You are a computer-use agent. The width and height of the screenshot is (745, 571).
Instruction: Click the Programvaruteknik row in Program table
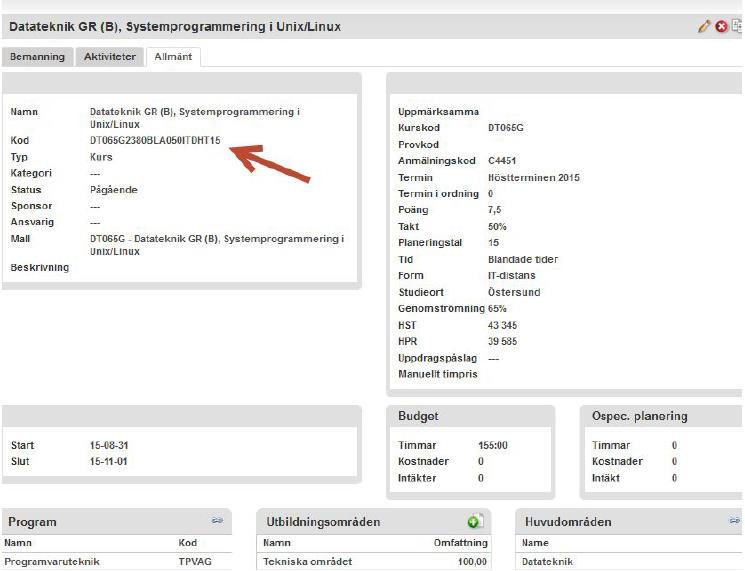coord(117,561)
